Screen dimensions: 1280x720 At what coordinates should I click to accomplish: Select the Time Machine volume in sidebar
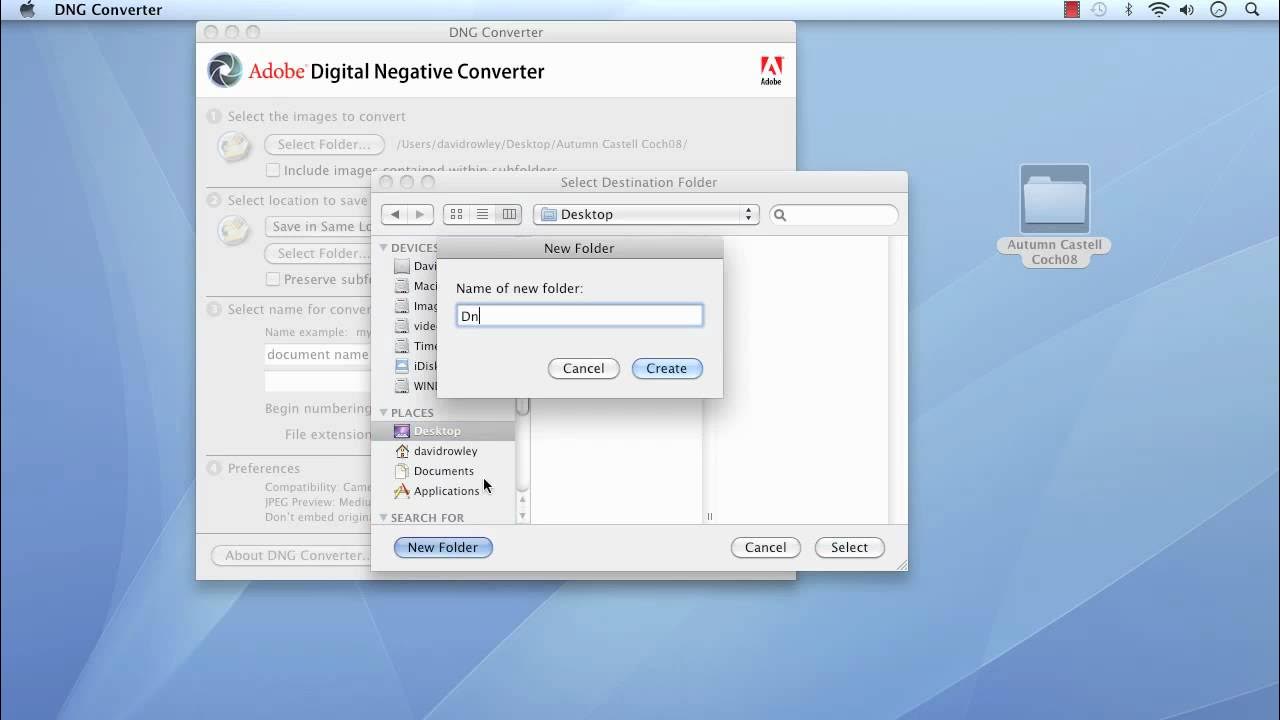(x=415, y=346)
